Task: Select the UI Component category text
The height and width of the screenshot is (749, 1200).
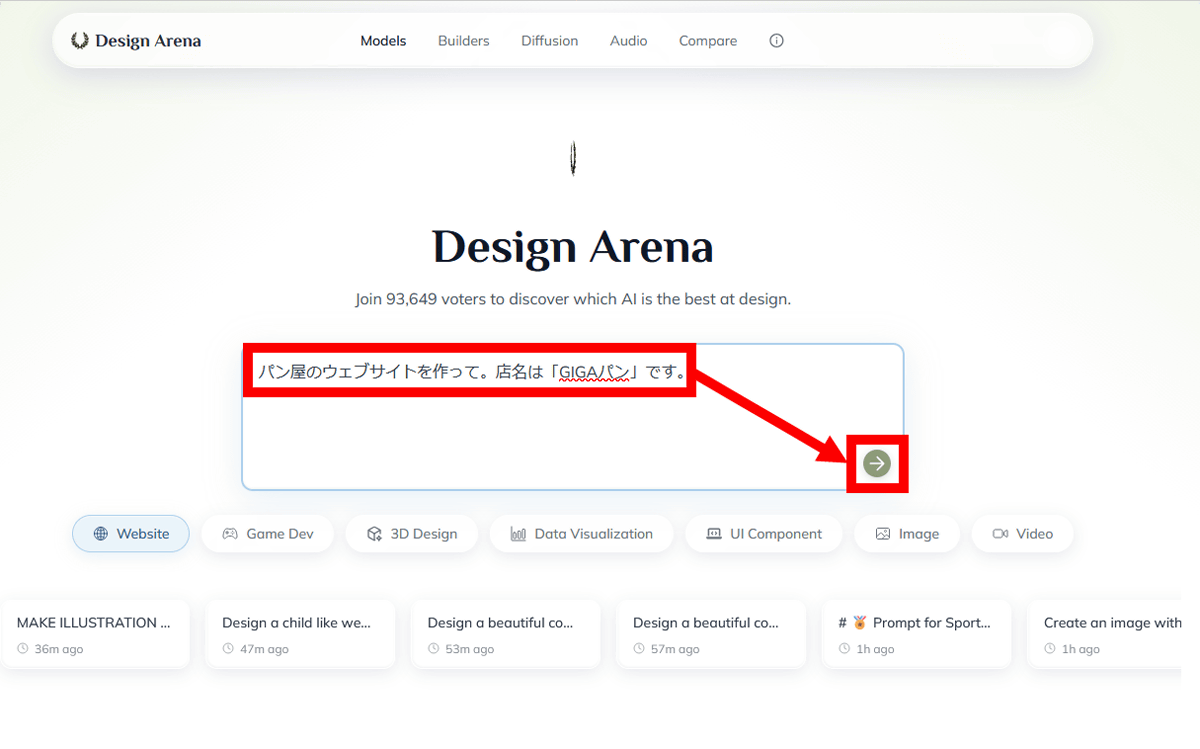Action: 776,534
